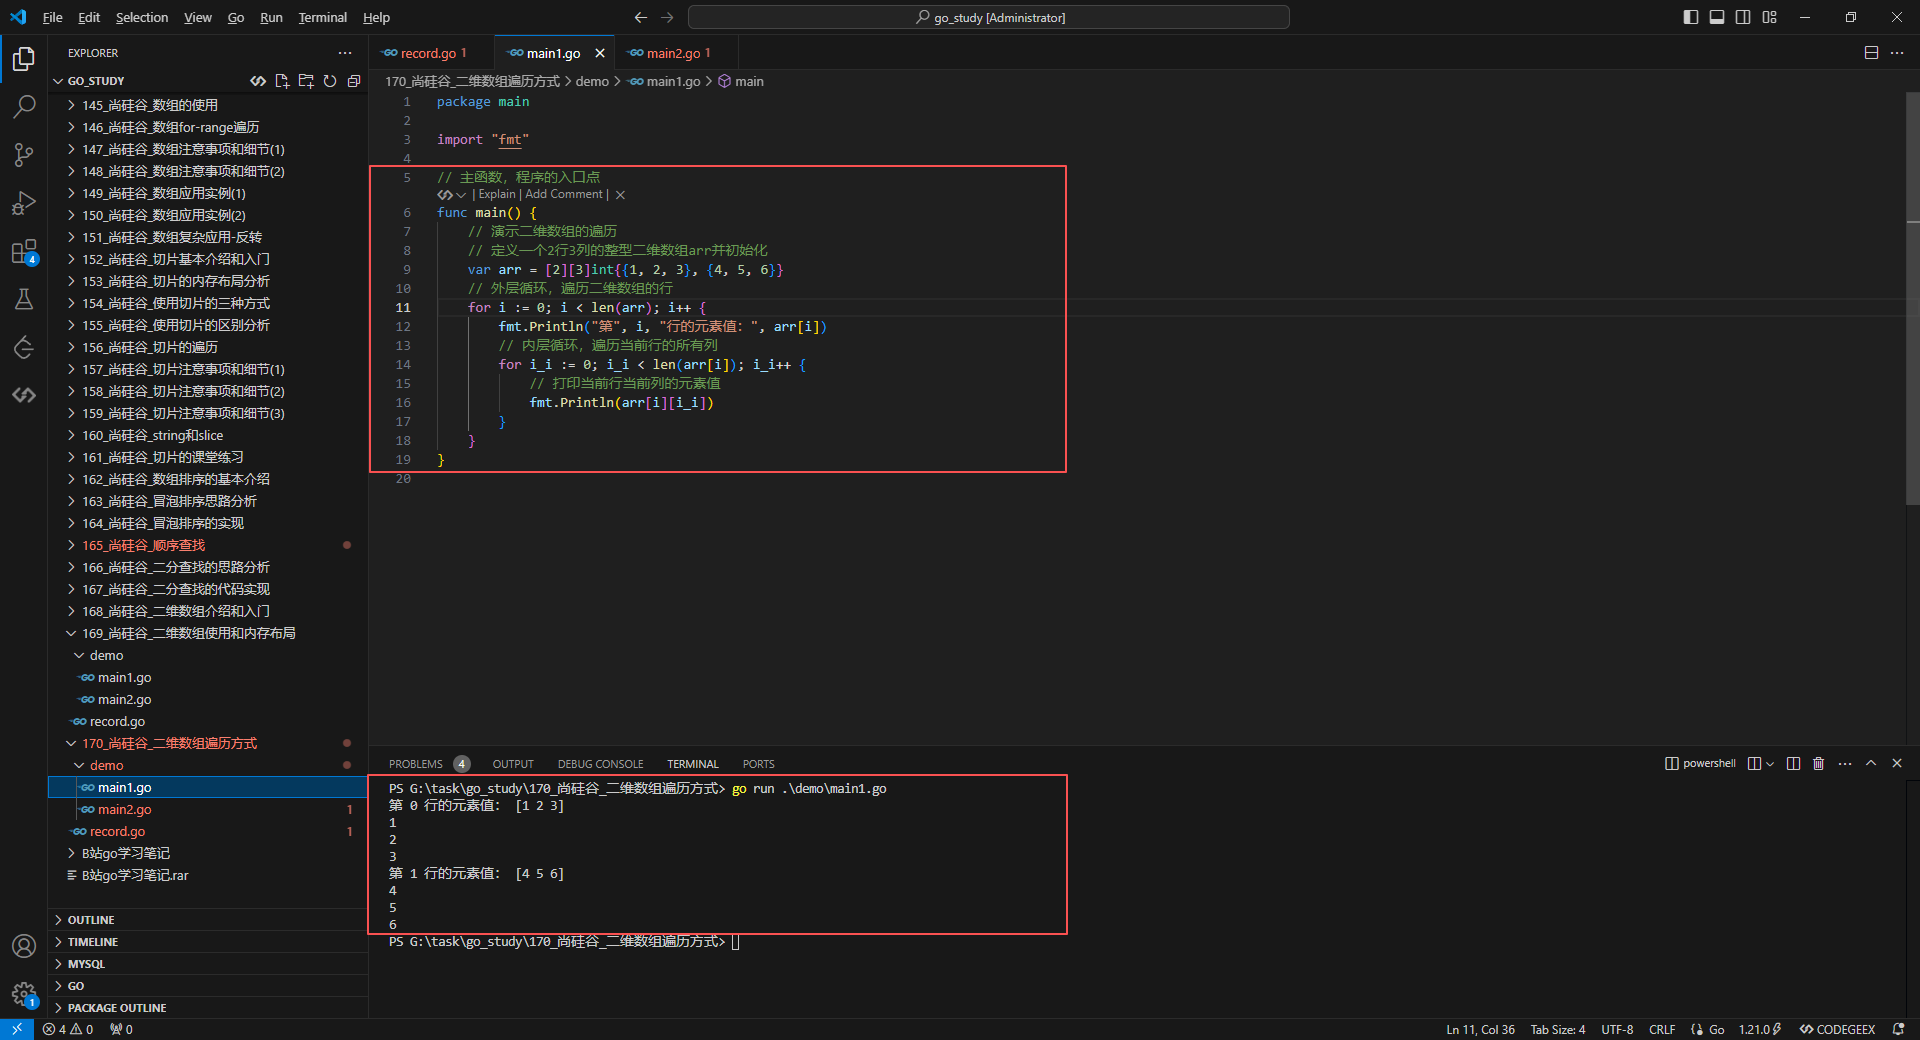Dismiss the code lens above func main
The image size is (1920, 1040).
click(x=620, y=195)
